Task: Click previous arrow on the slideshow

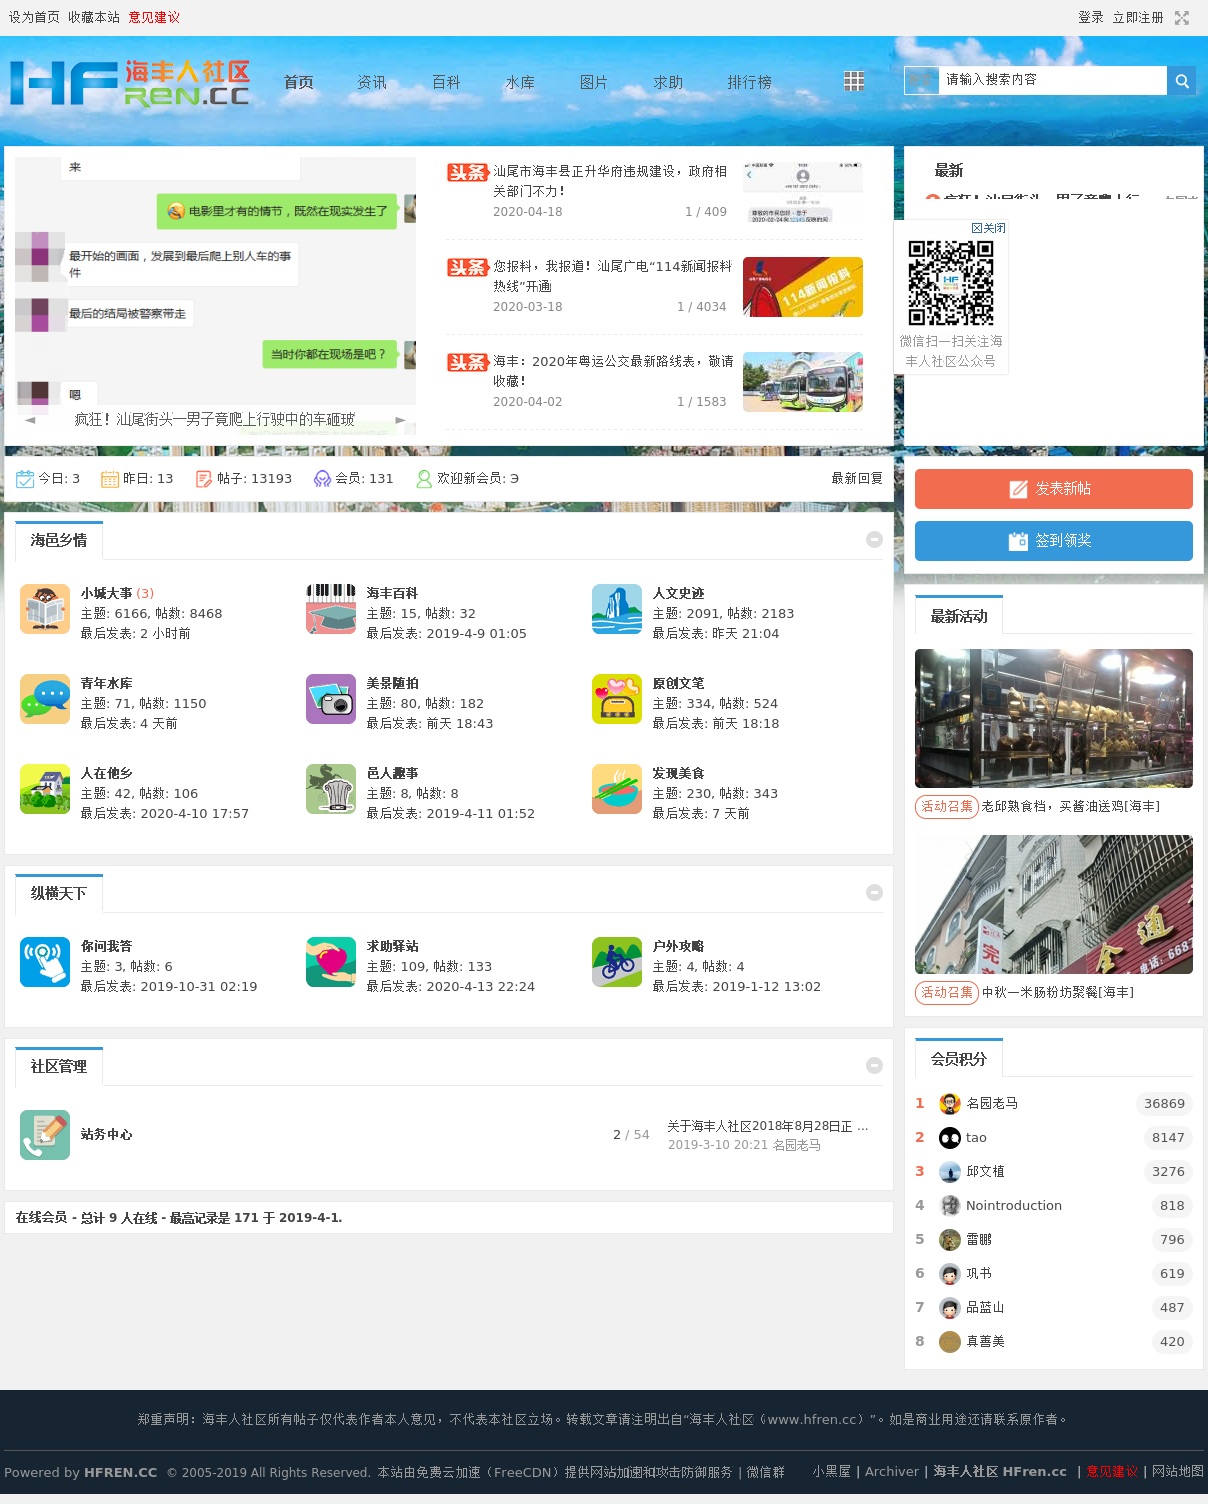Action: [30, 420]
